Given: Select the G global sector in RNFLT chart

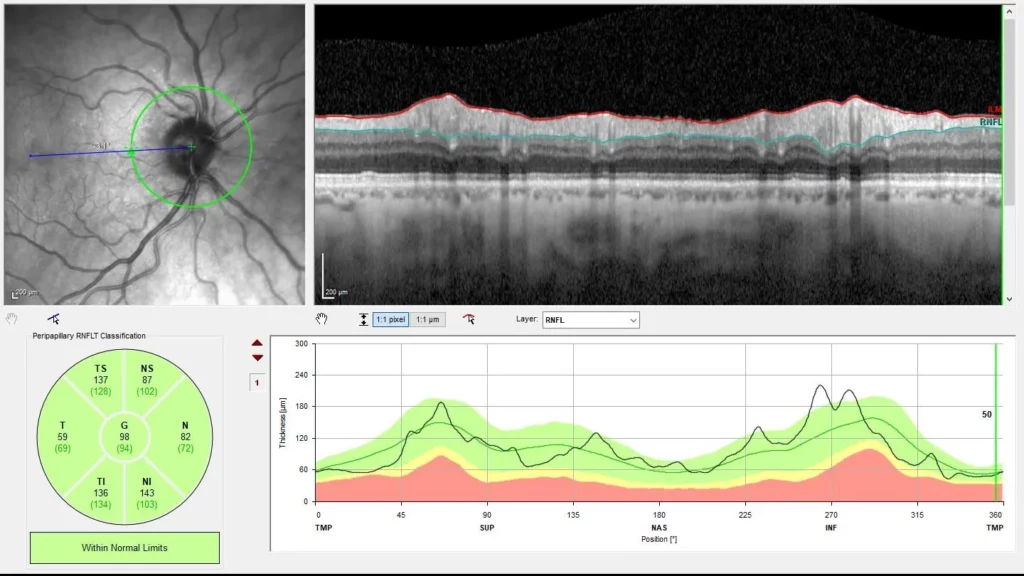Looking at the screenshot, I should point(124,436).
